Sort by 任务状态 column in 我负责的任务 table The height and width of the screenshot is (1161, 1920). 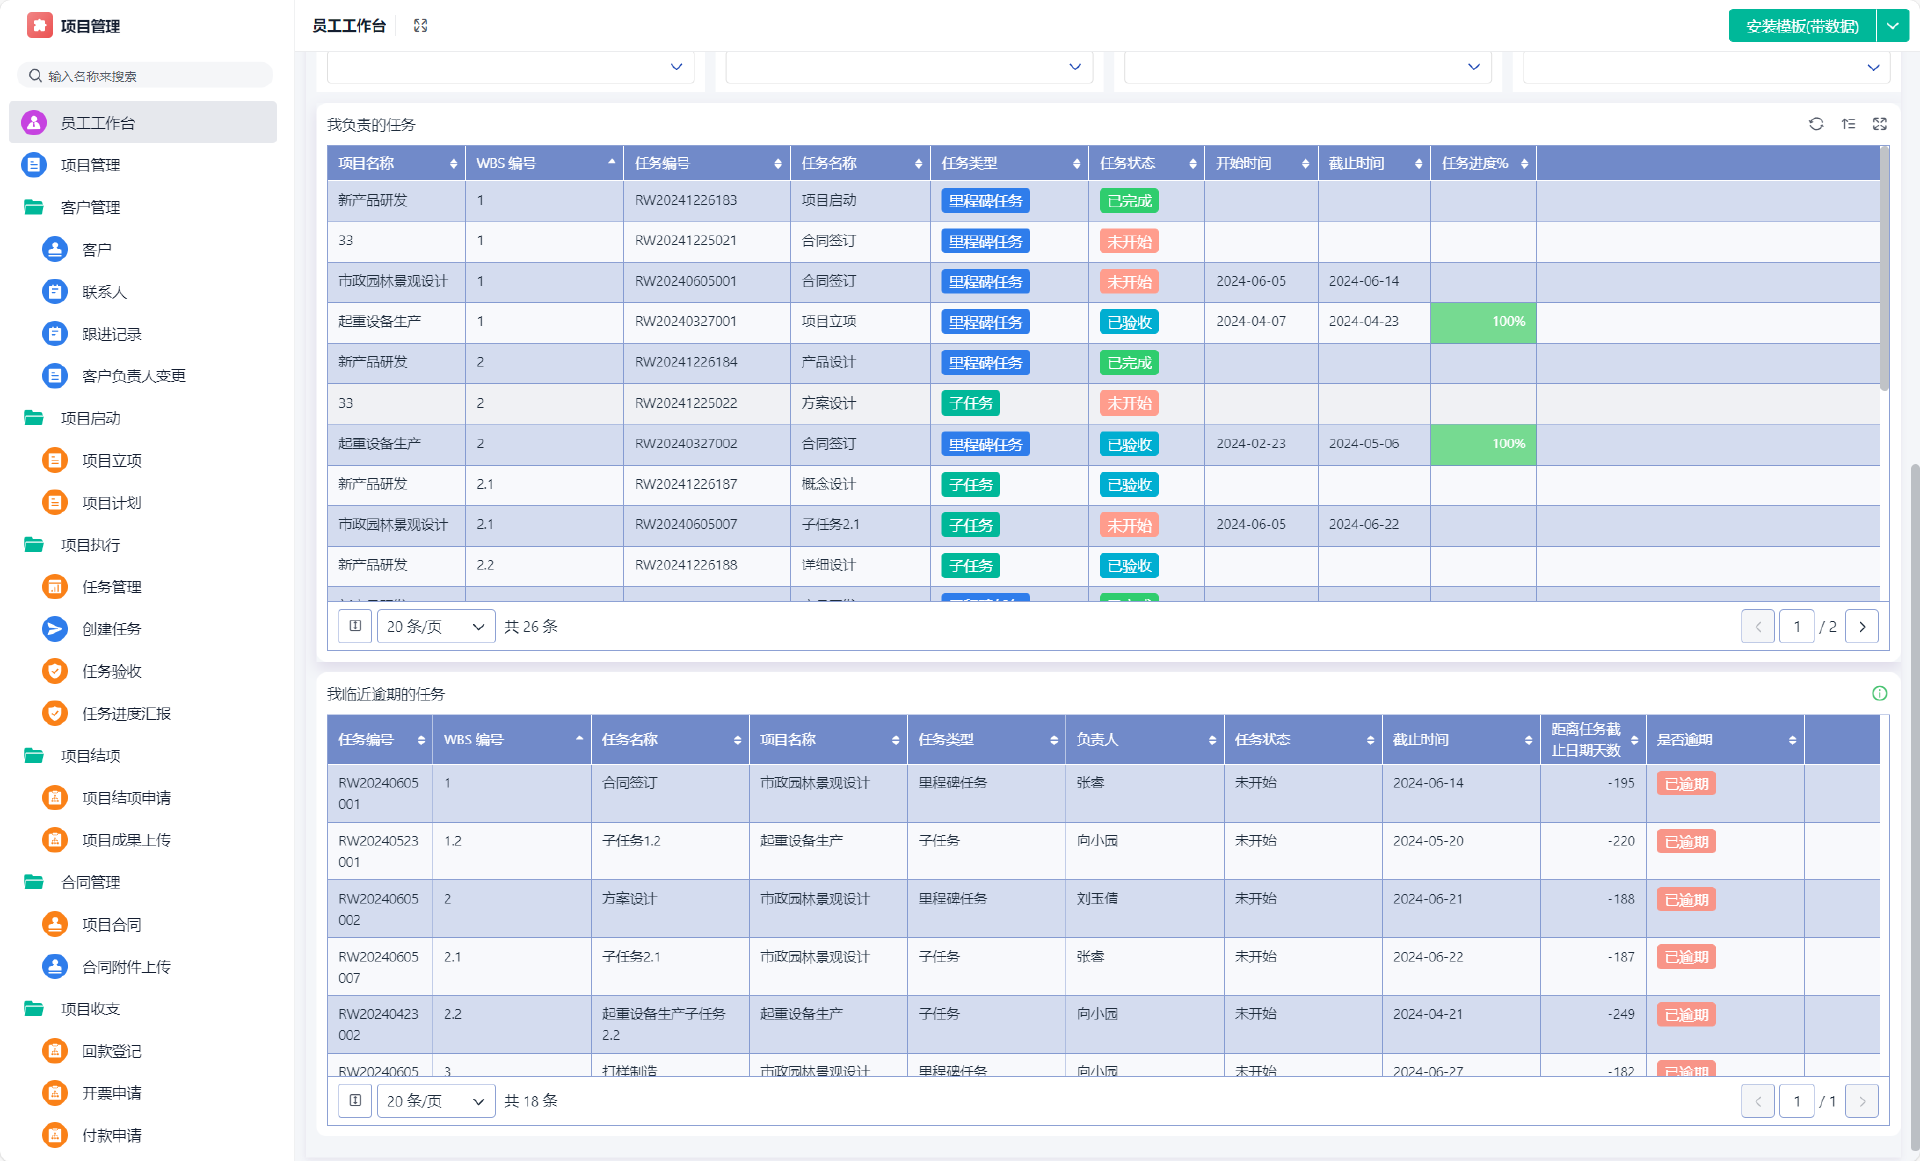1192,163
